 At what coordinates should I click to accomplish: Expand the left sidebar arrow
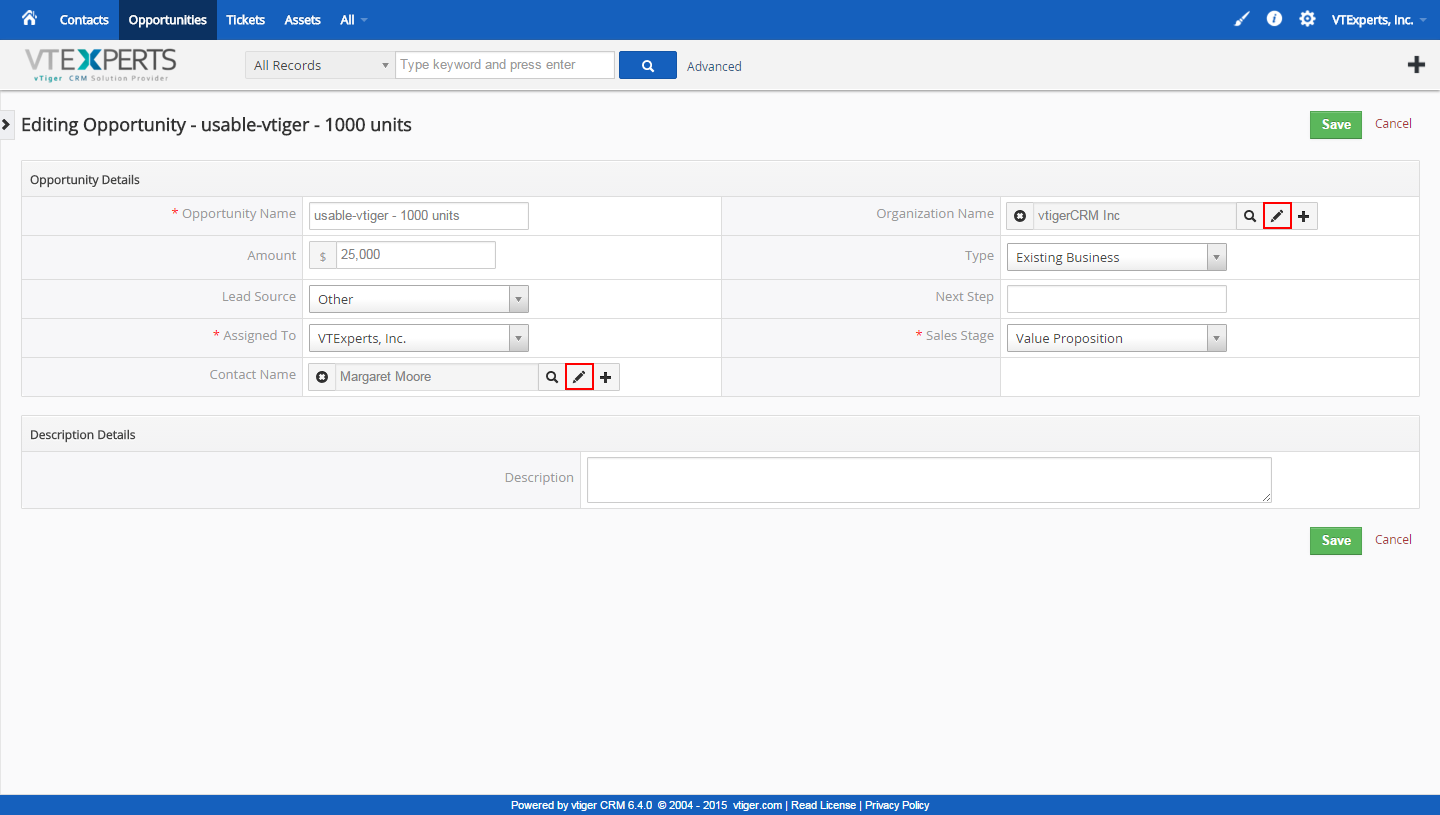pyautogui.click(x=6, y=124)
